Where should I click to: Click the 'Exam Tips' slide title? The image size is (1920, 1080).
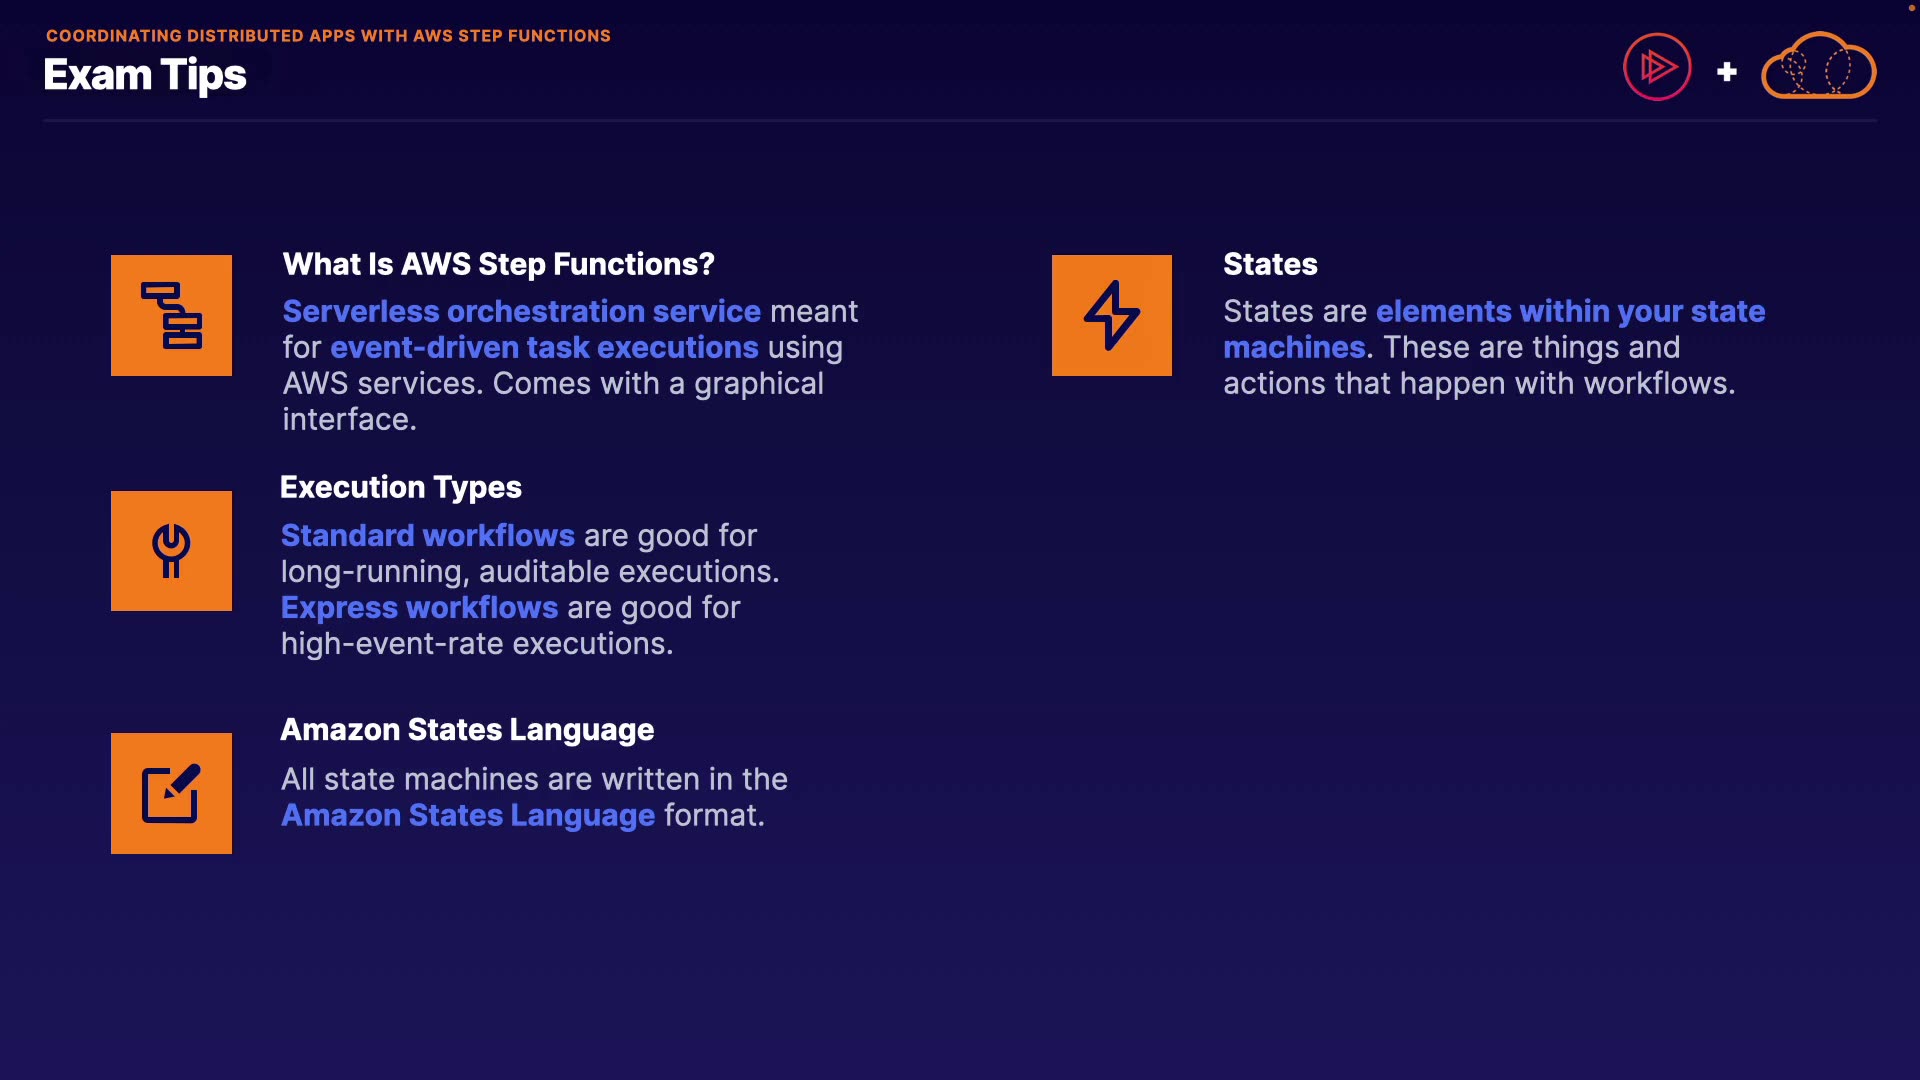(145, 75)
